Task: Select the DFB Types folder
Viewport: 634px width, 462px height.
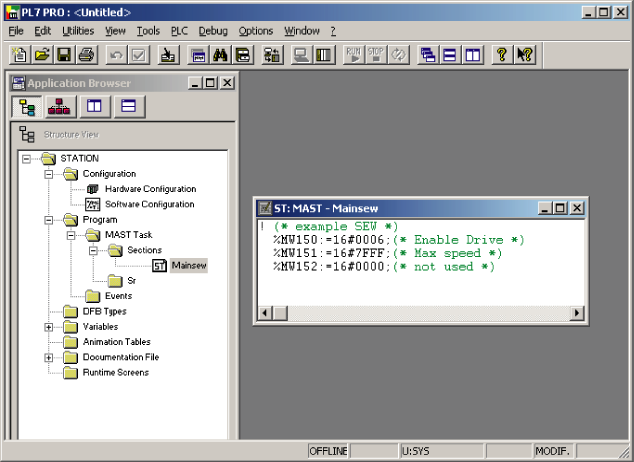Action: [x=104, y=312]
